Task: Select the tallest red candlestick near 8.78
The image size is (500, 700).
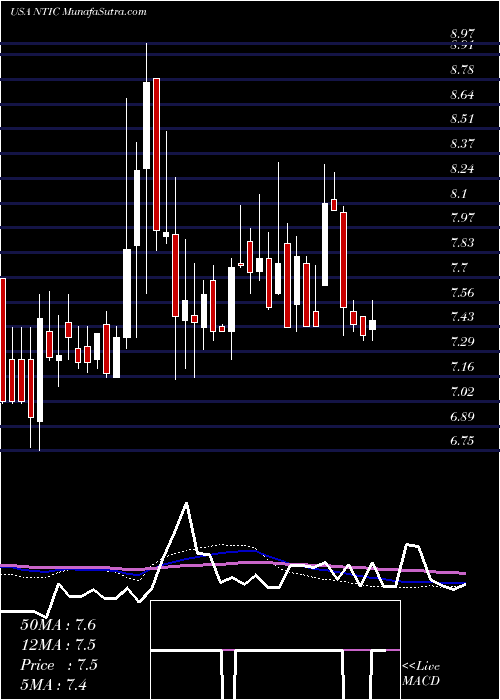Action: (156, 154)
